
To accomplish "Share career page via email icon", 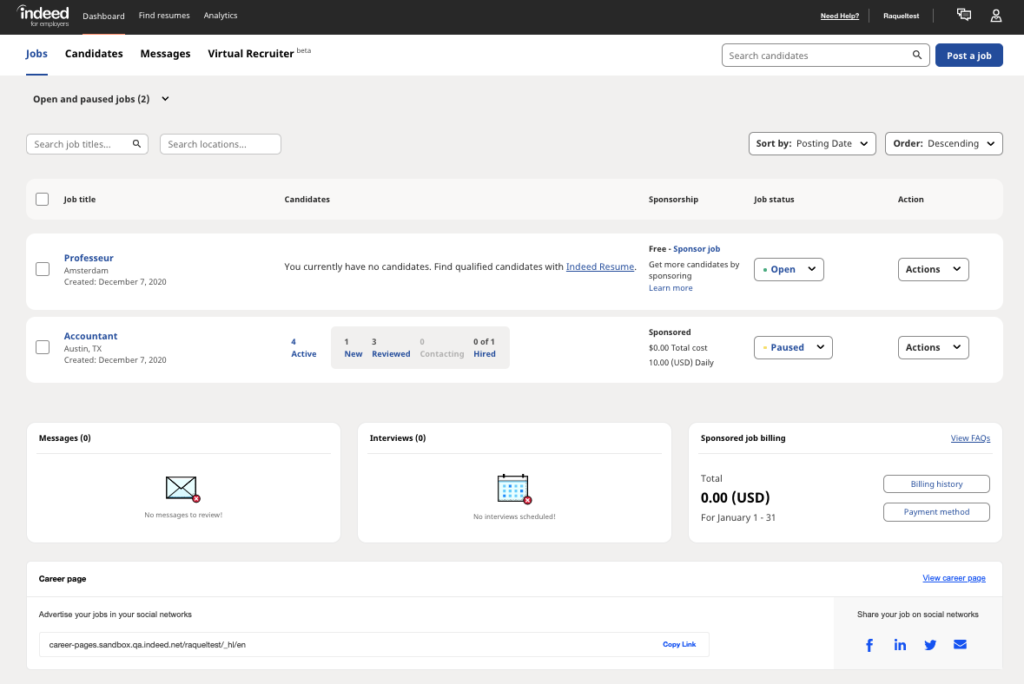I will pyautogui.click(x=960, y=644).
